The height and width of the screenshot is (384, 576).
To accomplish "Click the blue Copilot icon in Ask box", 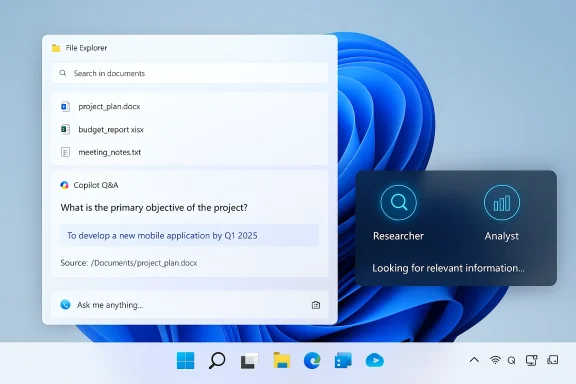I will pyautogui.click(x=65, y=305).
